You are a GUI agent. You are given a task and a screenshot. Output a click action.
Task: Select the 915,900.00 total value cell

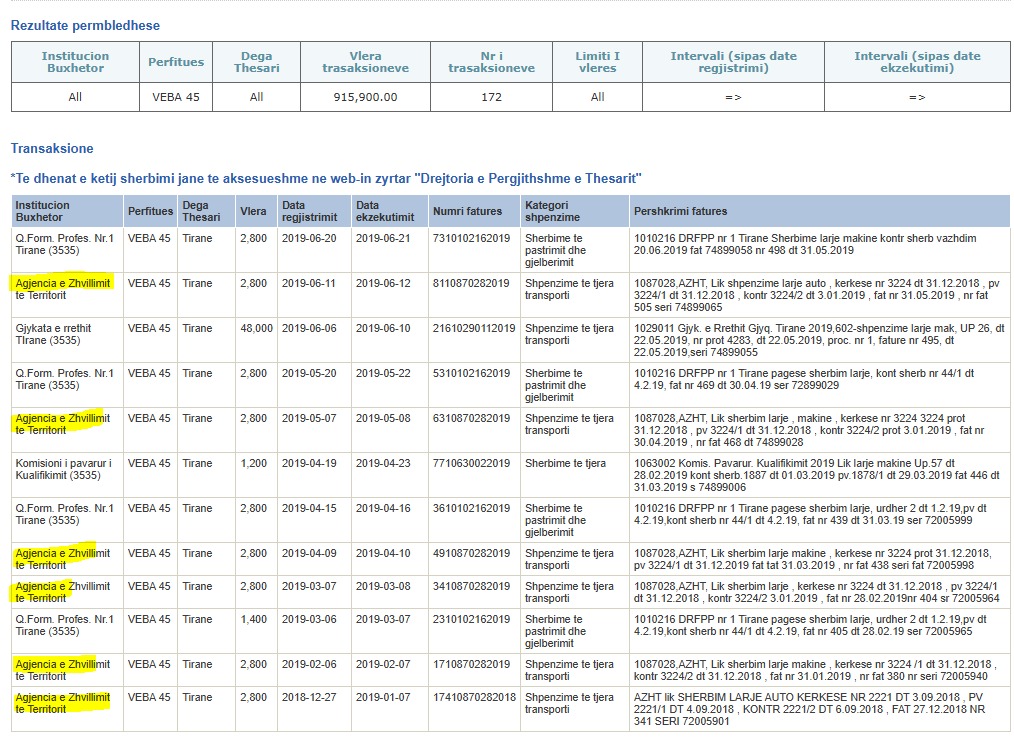365,97
